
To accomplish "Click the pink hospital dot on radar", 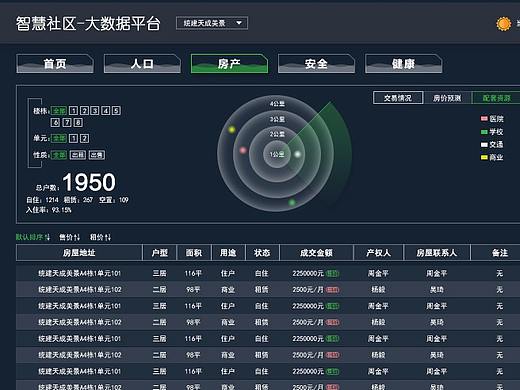I will pyautogui.click(x=243, y=150).
